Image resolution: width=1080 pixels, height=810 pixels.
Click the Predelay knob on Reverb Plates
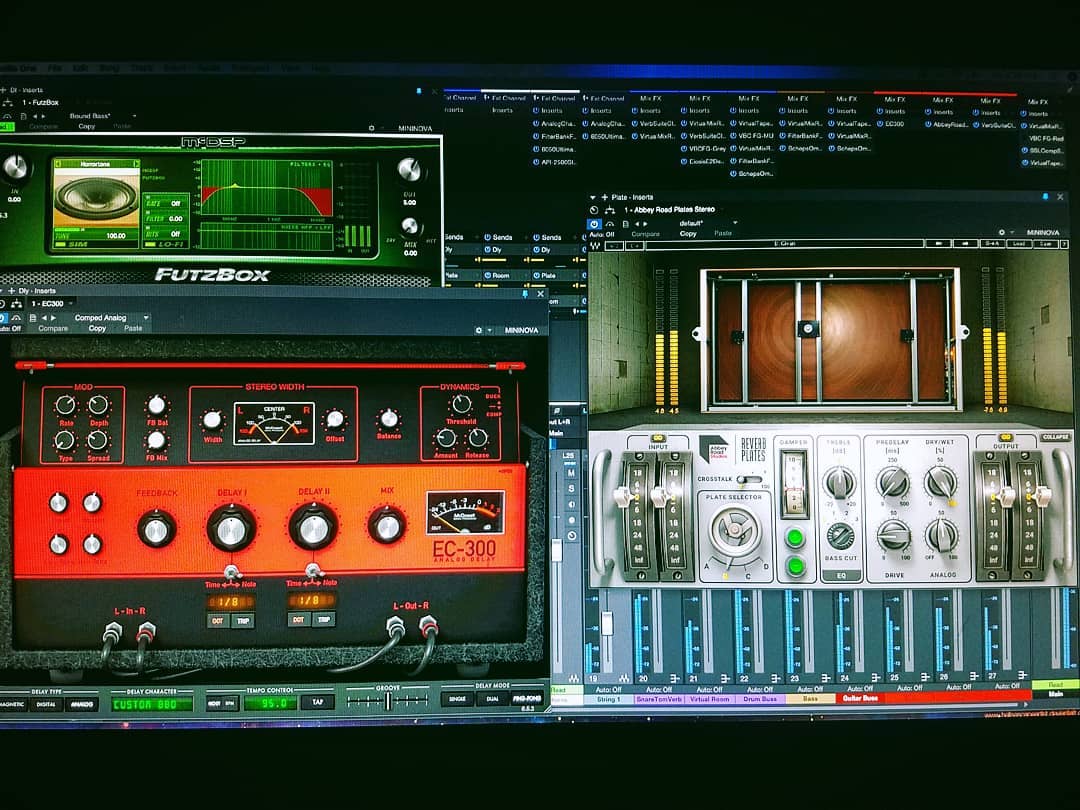[892, 483]
